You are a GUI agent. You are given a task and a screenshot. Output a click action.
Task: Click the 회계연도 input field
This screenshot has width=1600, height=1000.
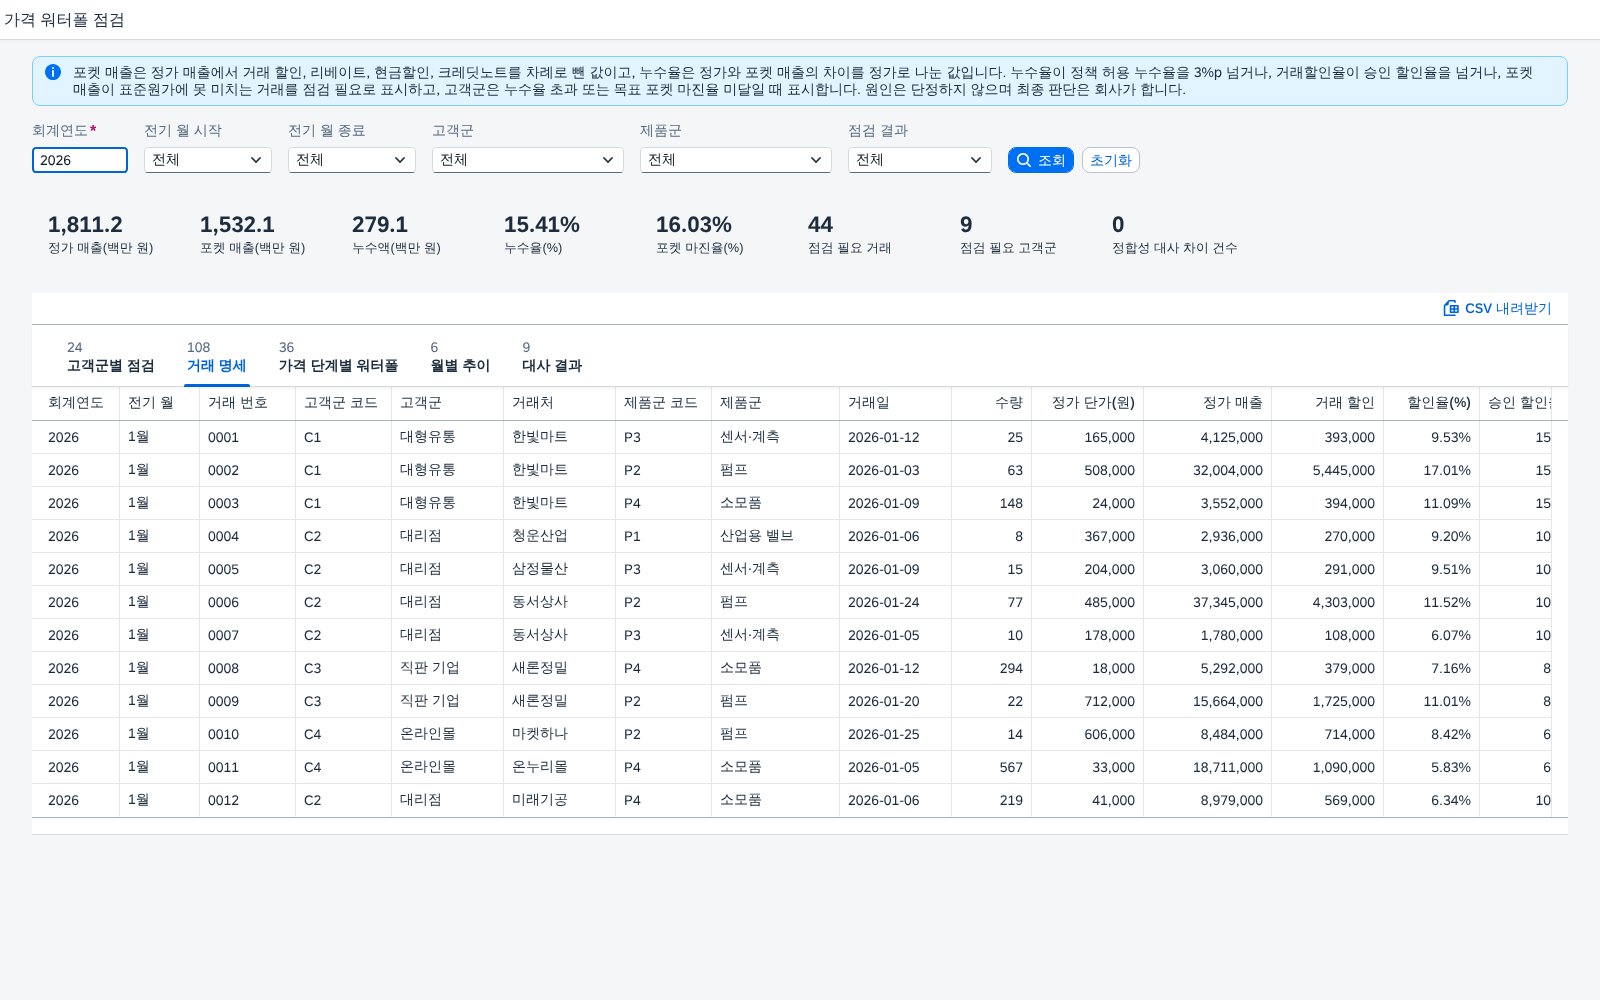click(x=80, y=160)
